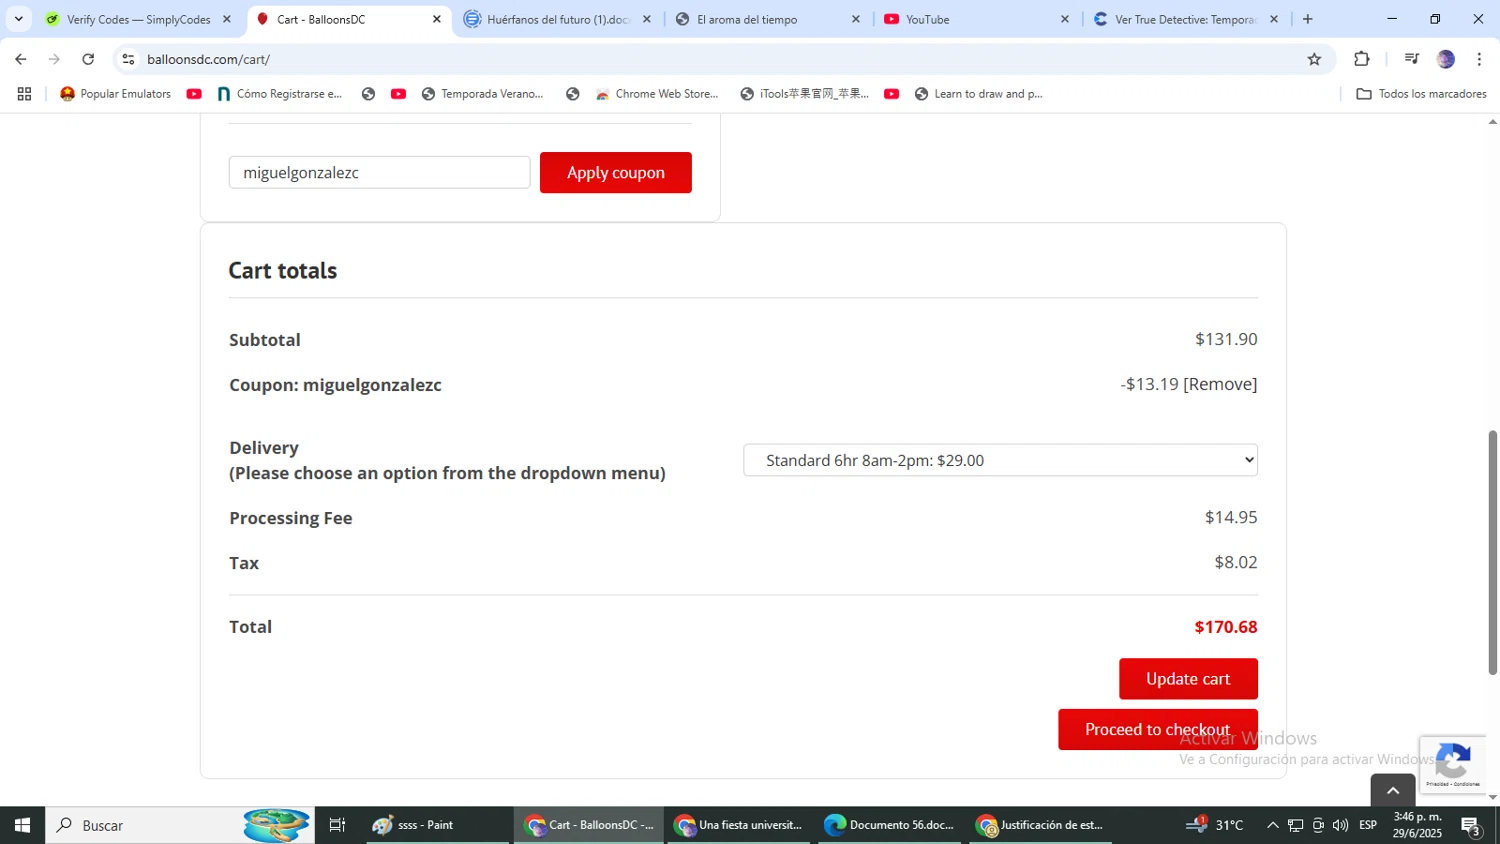Open Popular Emulators bookmark
Screen dimensions: 1500x844
coord(115,94)
